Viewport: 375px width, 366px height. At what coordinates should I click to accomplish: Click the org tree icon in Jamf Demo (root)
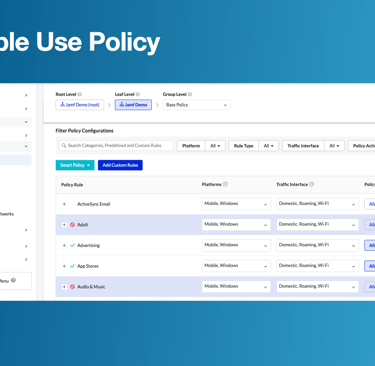(62, 105)
